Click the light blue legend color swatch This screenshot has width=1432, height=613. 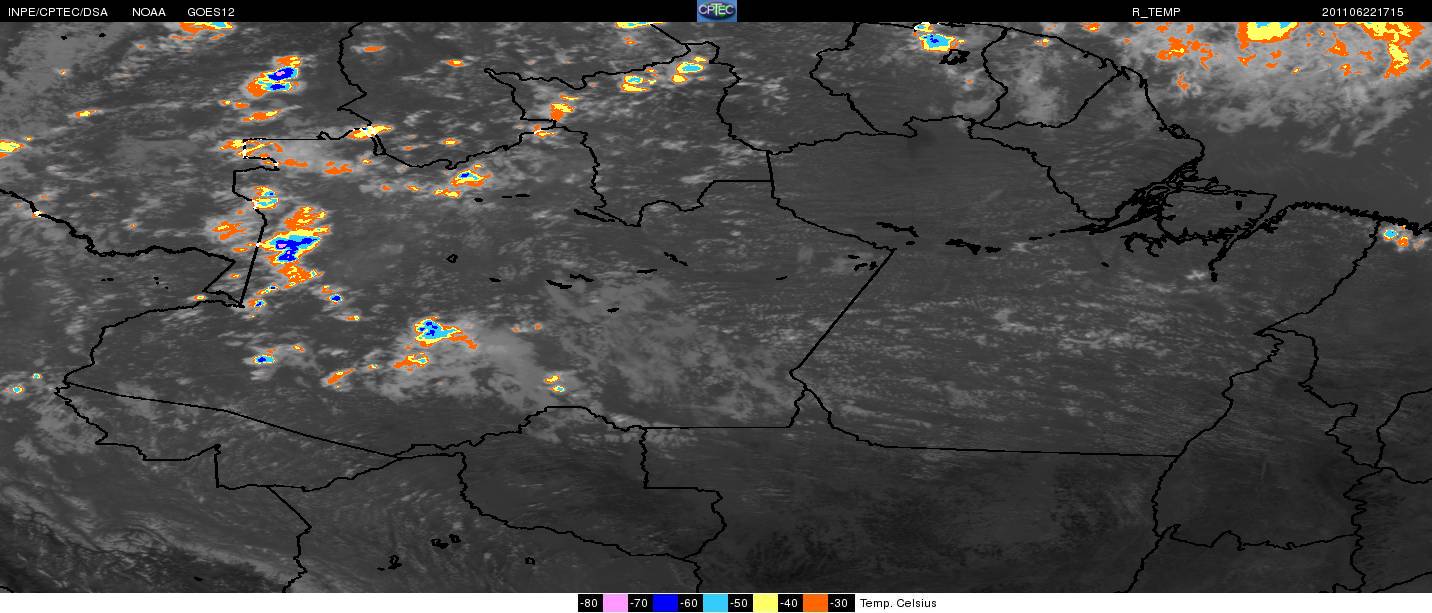click(715, 603)
